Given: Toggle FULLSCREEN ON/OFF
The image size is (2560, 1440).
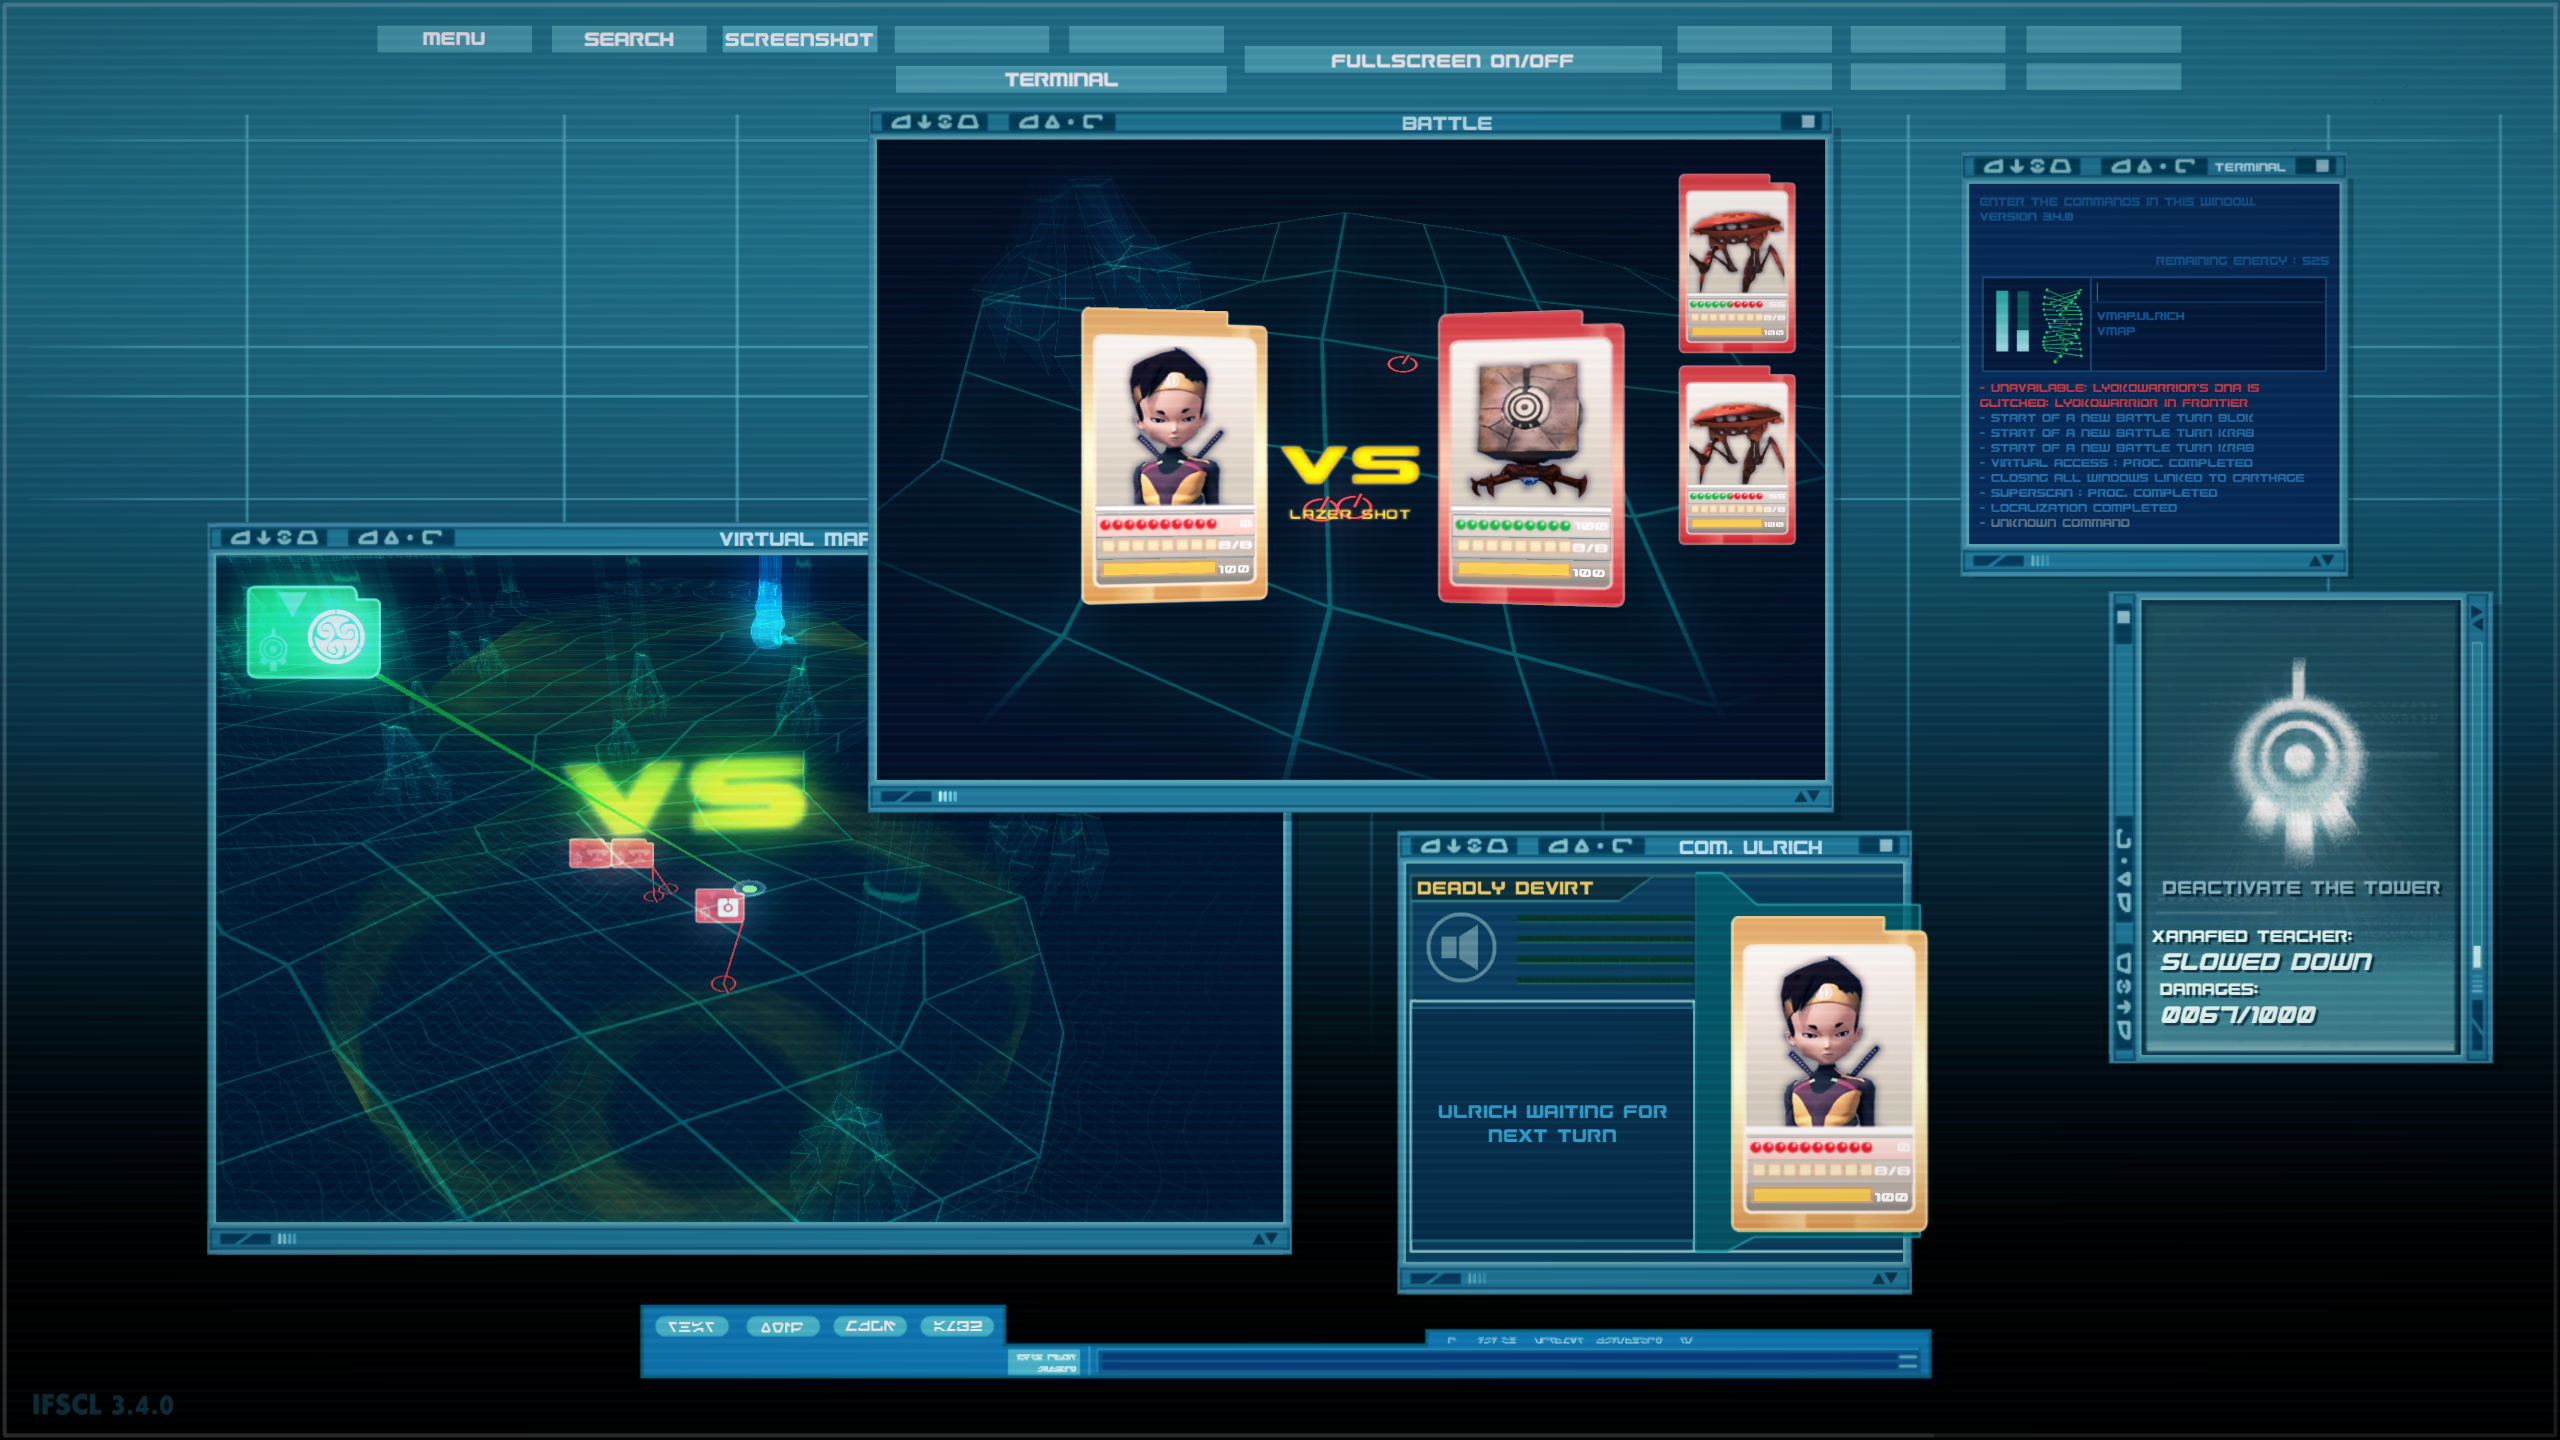Looking at the screenshot, I should pos(1452,60).
